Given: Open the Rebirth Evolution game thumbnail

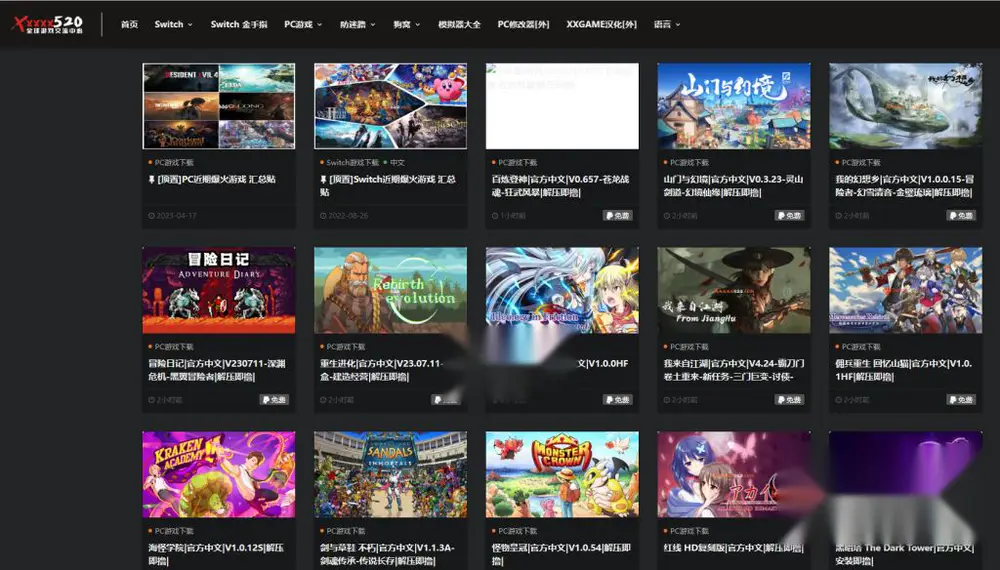Looking at the screenshot, I should click(390, 290).
